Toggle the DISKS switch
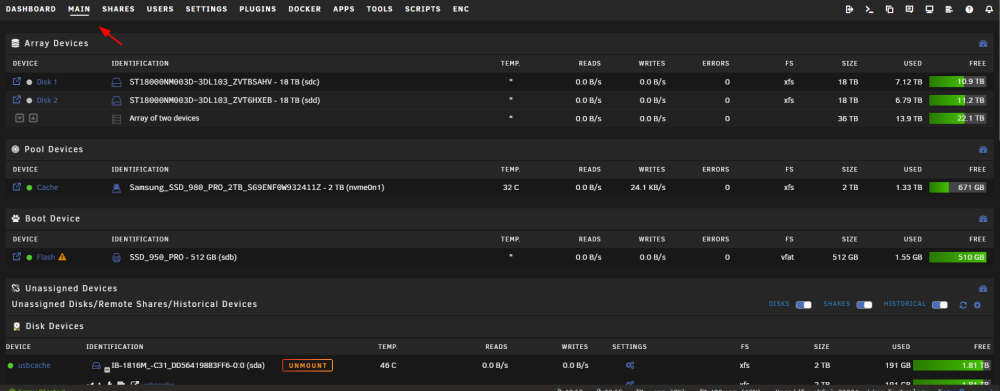1000x391 pixels. [804, 305]
